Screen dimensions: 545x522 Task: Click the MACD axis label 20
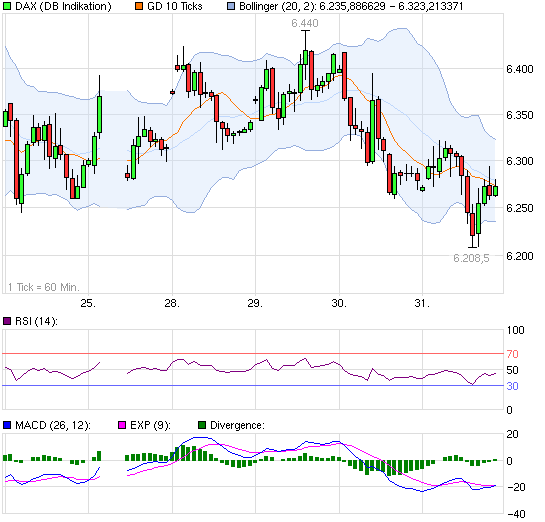pyautogui.click(x=512, y=434)
